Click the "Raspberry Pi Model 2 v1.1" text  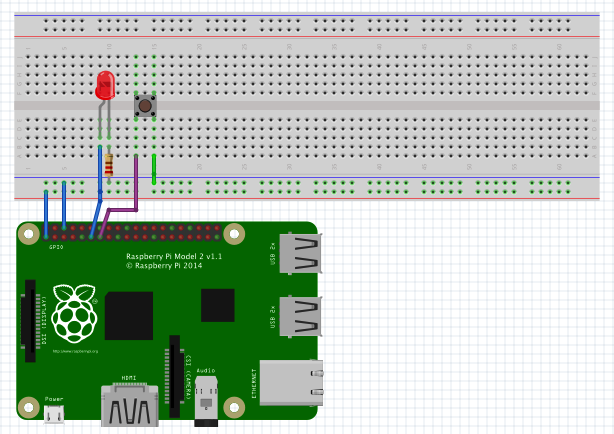pyautogui.click(x=174, y=257)
